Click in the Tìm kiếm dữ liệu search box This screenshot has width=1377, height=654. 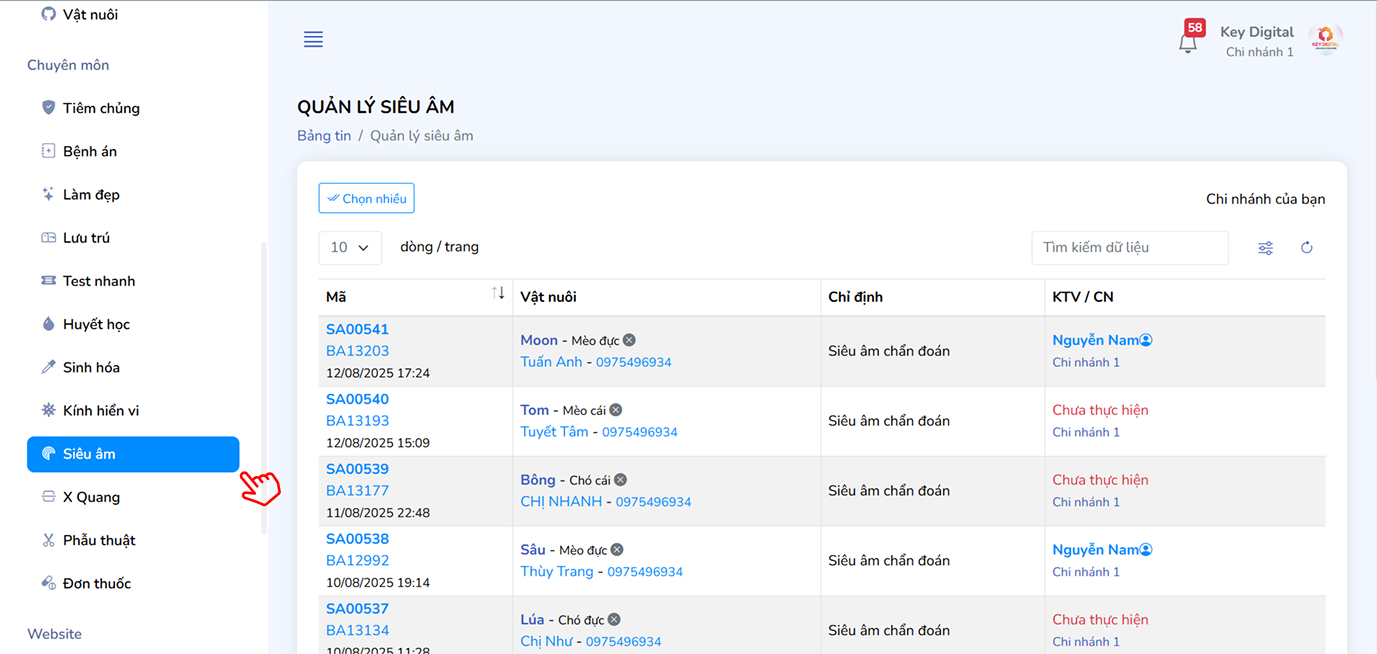click(x=1129, y=248)
